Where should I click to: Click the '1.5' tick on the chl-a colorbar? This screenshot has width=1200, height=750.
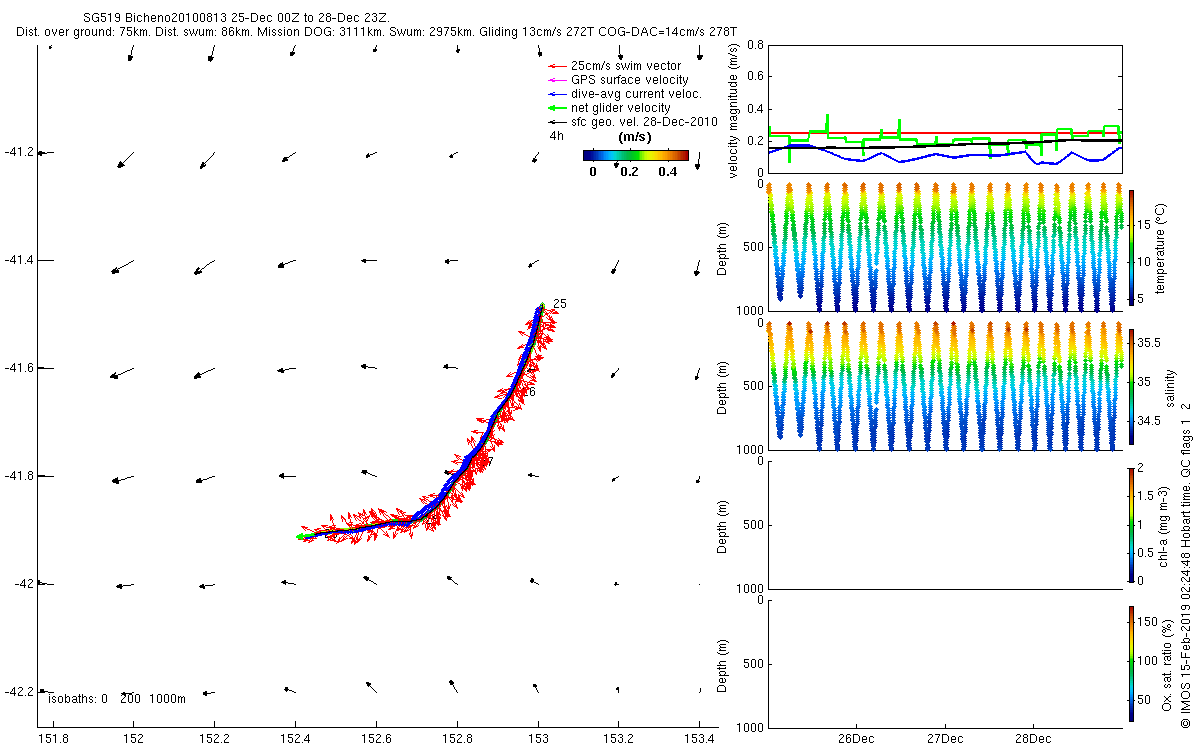(x=1148, y=496)
